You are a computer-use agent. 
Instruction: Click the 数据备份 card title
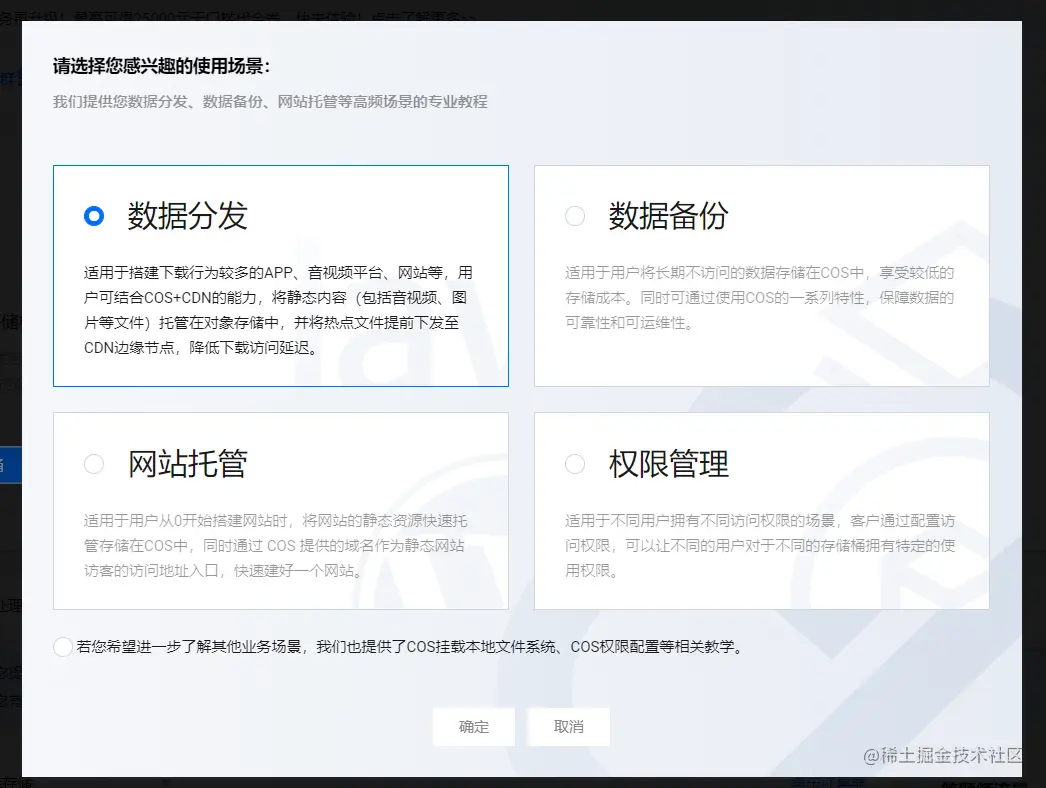click(668, 216)
